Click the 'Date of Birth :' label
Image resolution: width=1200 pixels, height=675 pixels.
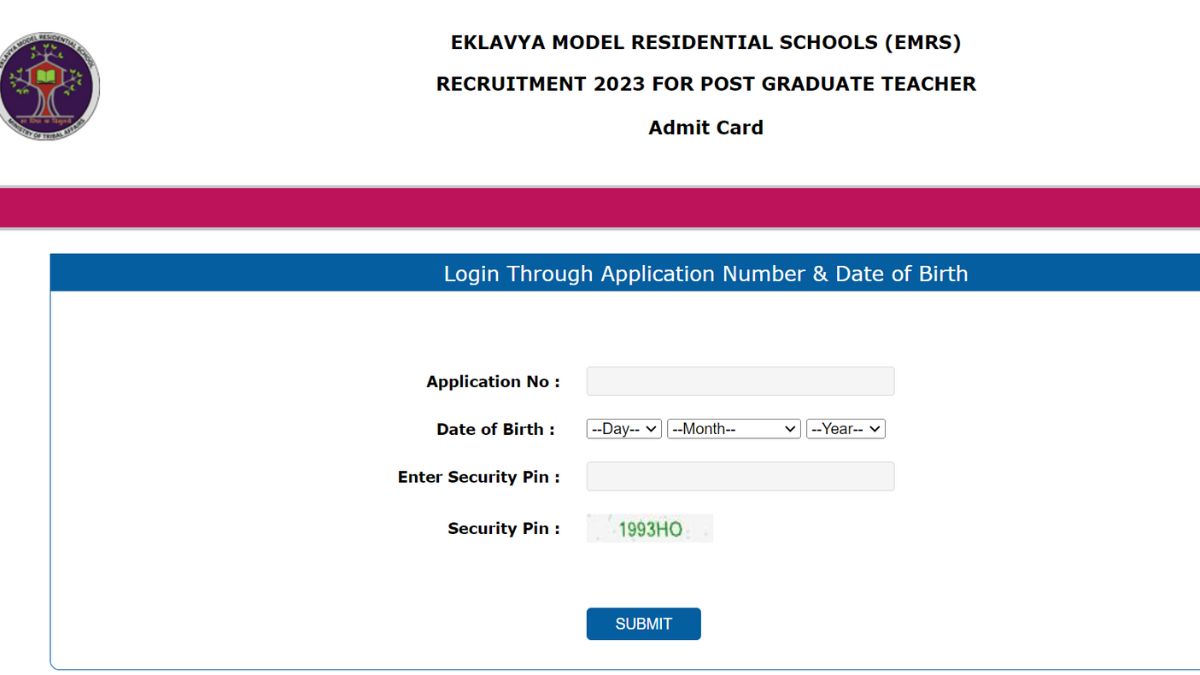[x=495, y=429]
